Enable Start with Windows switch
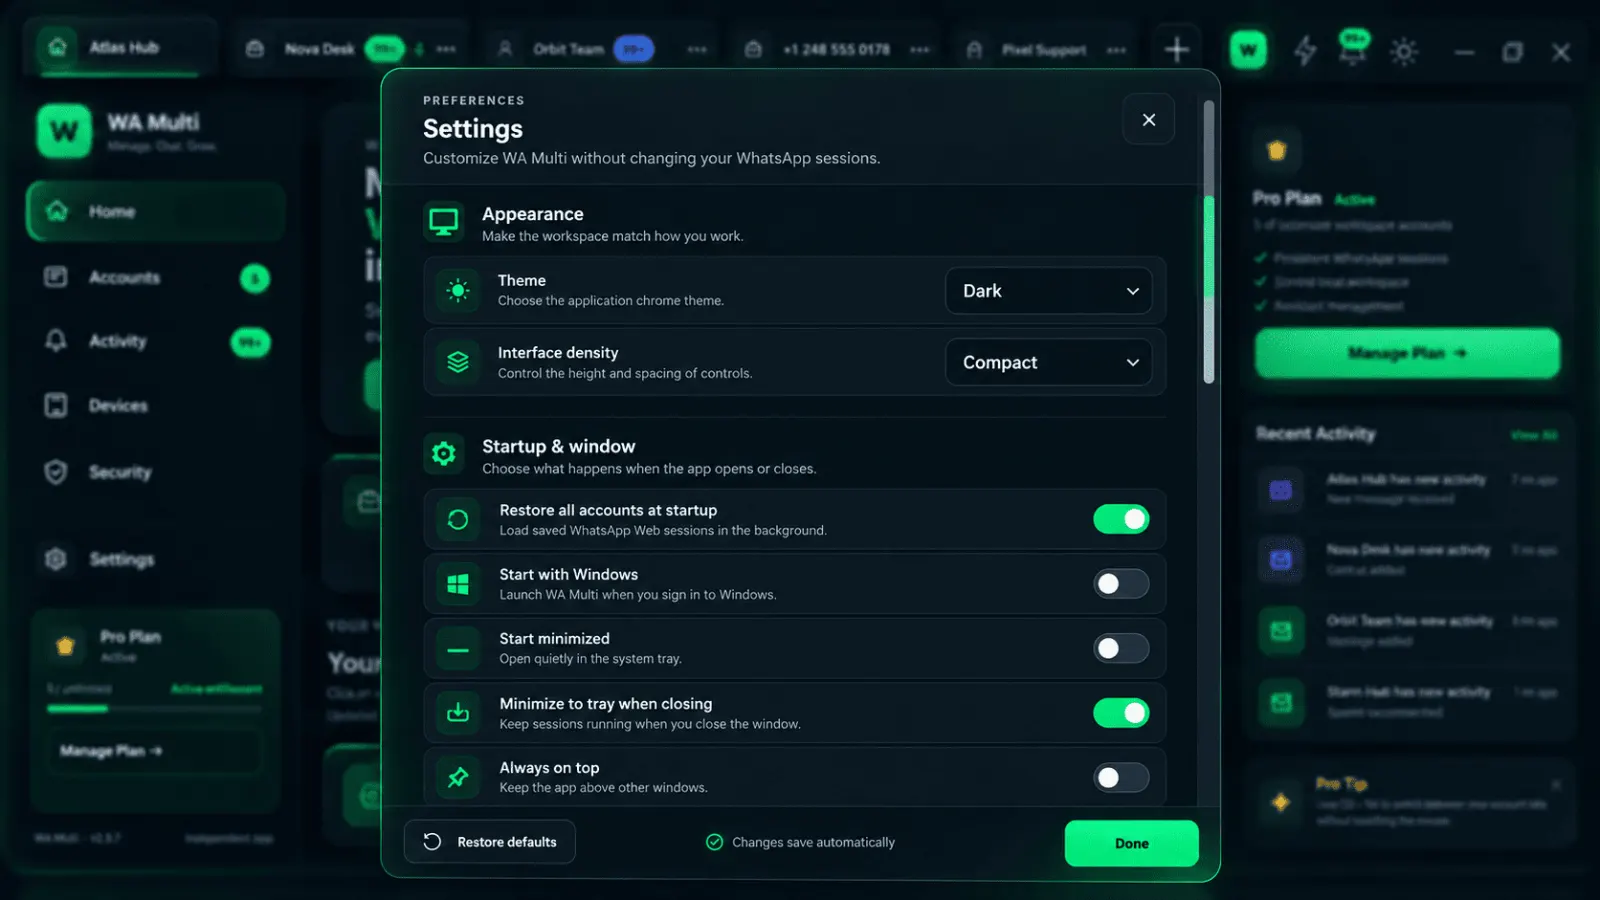The height and width of the screenshot is (900, 1600). pyautogui.click(x=1121, y=584)
